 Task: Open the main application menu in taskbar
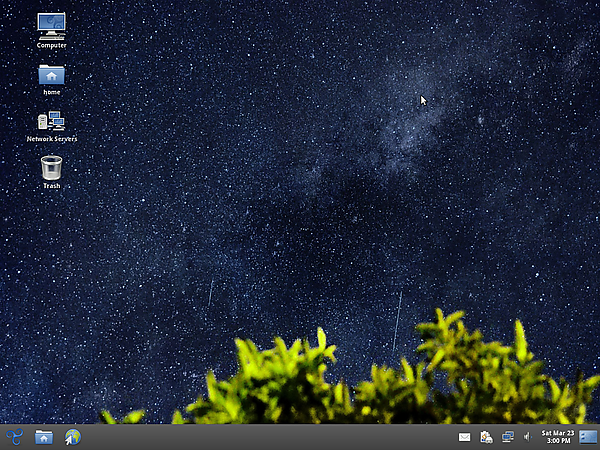click(14, 436)
